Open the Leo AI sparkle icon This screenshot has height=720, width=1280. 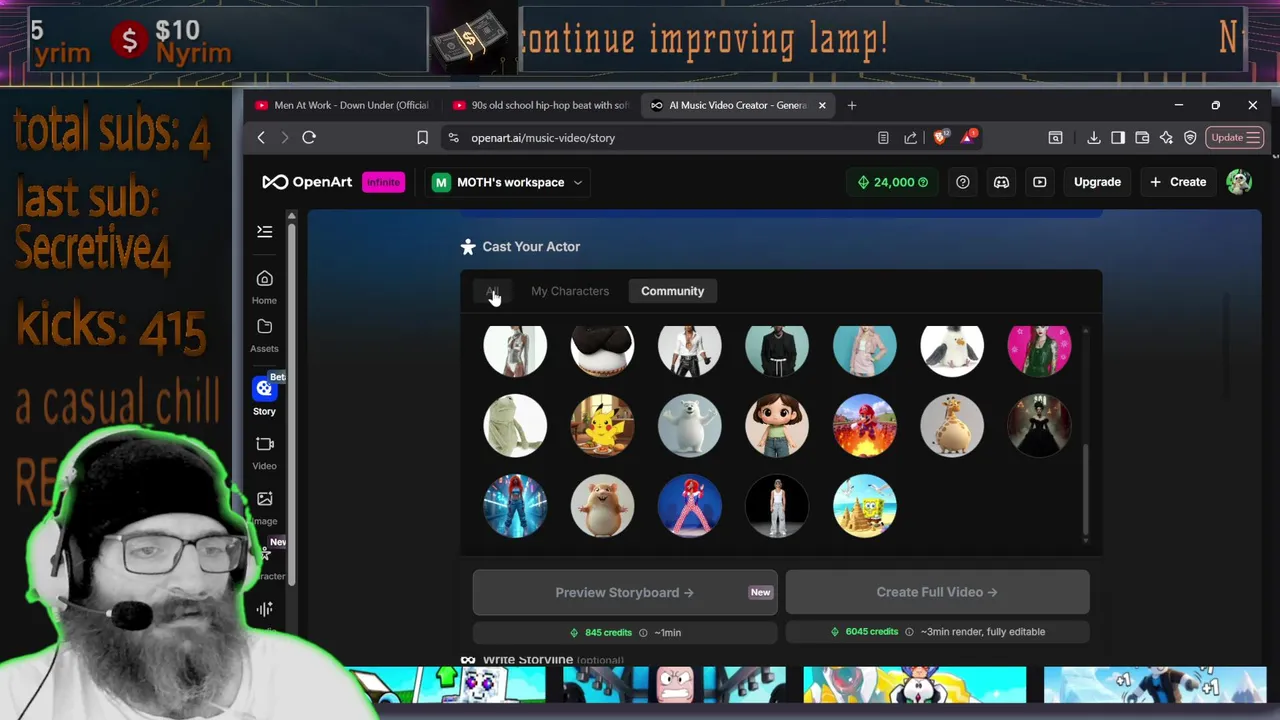click(1166, 138)
